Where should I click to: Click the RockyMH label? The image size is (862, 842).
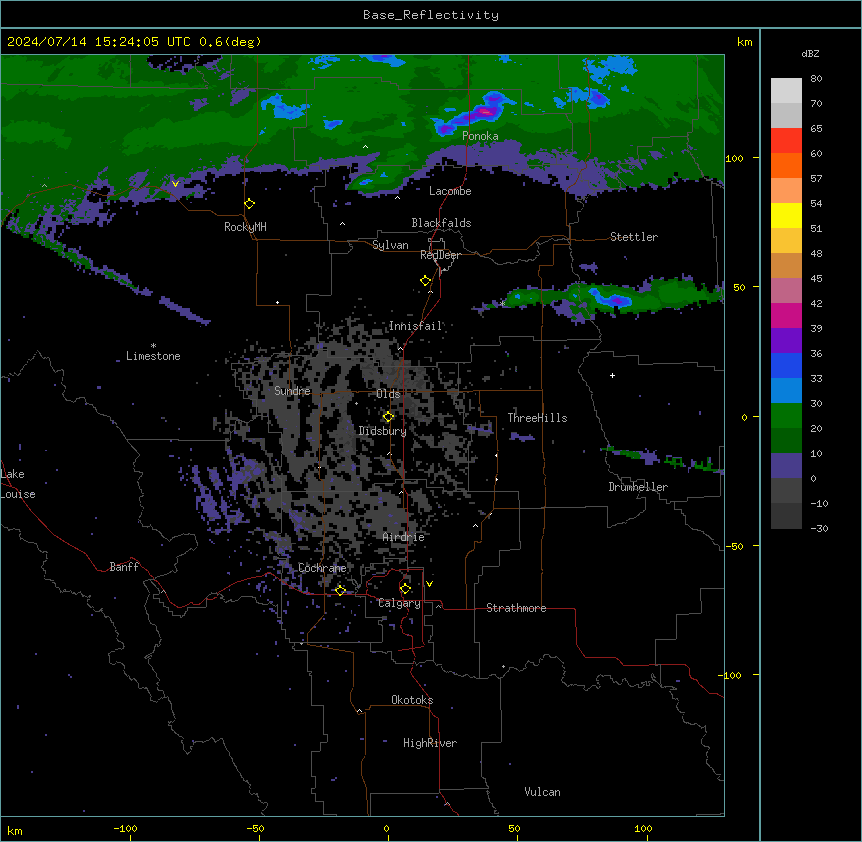[245, 227]
